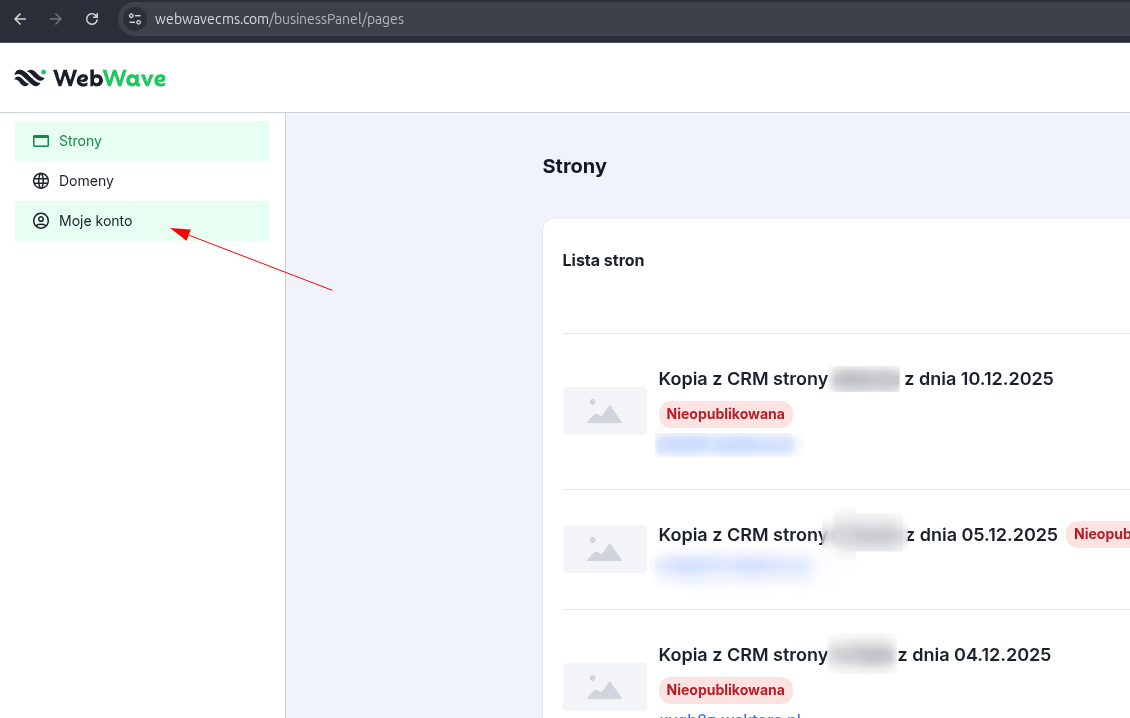Screen dimensions: 1130x718
Task: Open page title dated 10.12.2025
Action: pyautogui.click(x=855, y=379)
